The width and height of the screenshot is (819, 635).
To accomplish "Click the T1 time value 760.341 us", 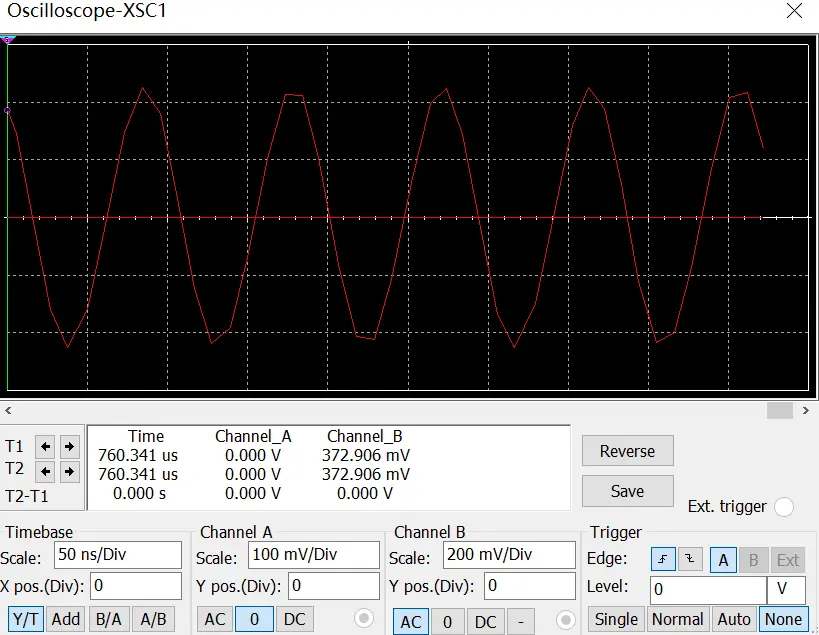I will pos(138,455).
